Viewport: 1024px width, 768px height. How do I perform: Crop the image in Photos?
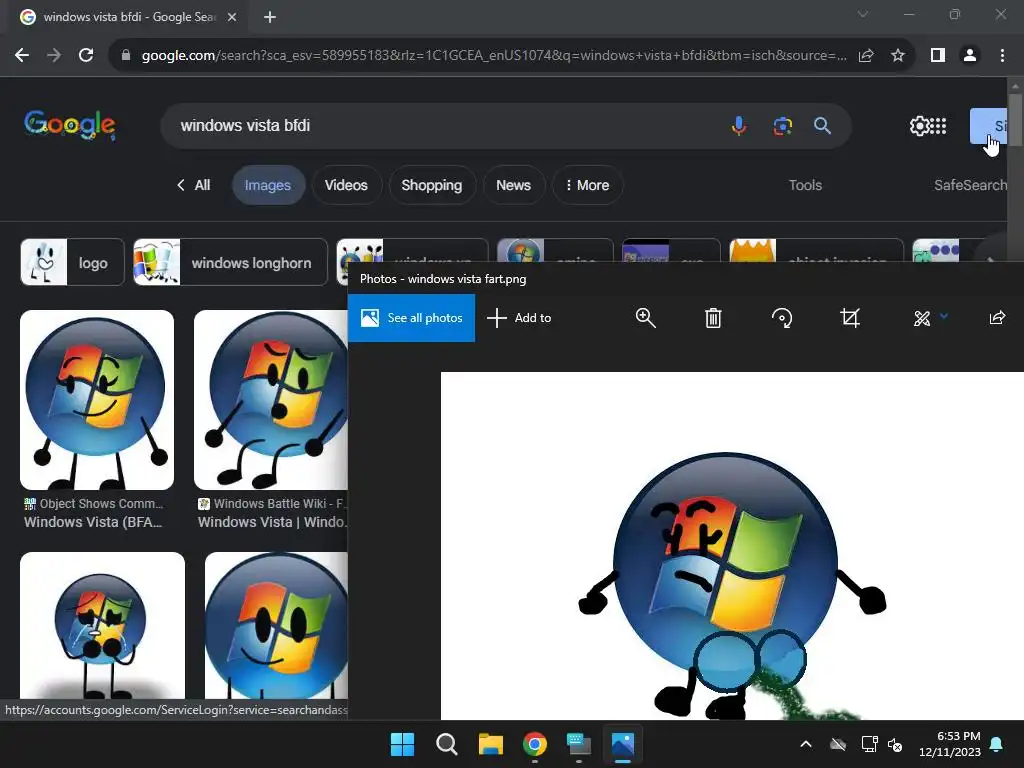coord(850,318)
